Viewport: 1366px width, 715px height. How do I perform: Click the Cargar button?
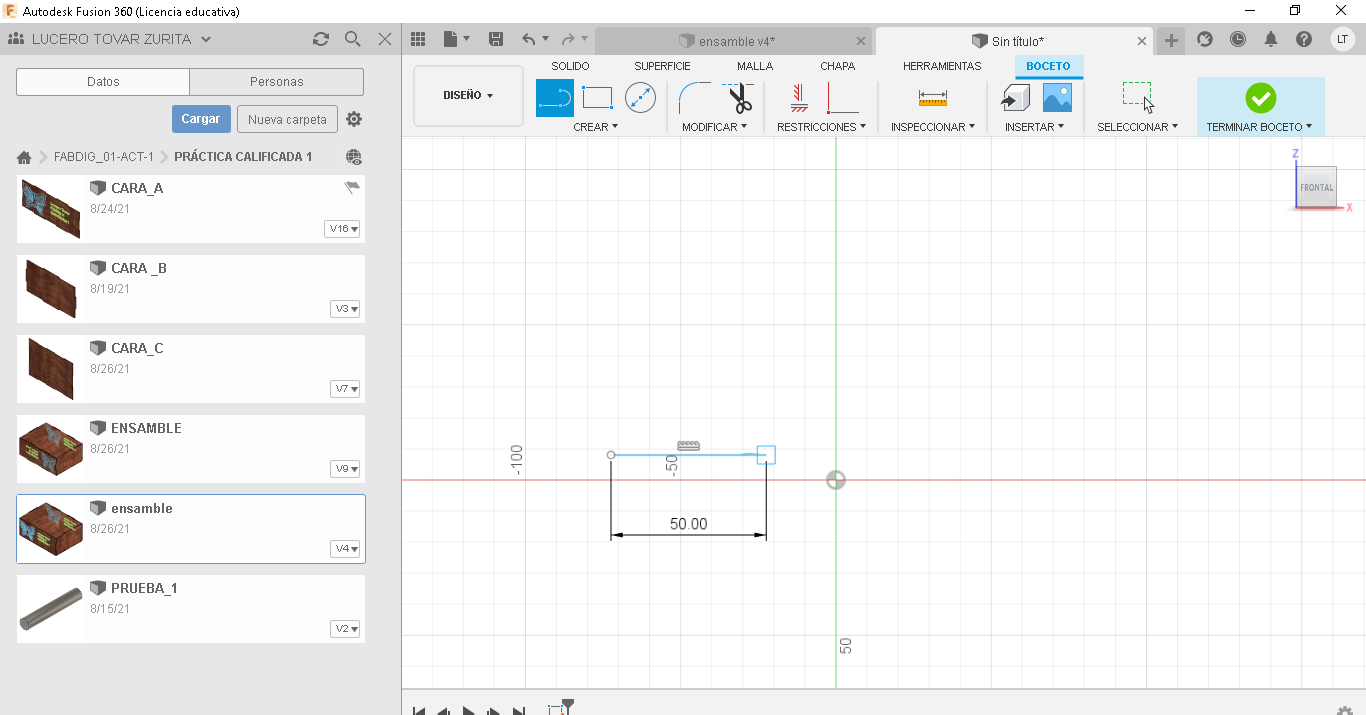(x=201, y=119)
